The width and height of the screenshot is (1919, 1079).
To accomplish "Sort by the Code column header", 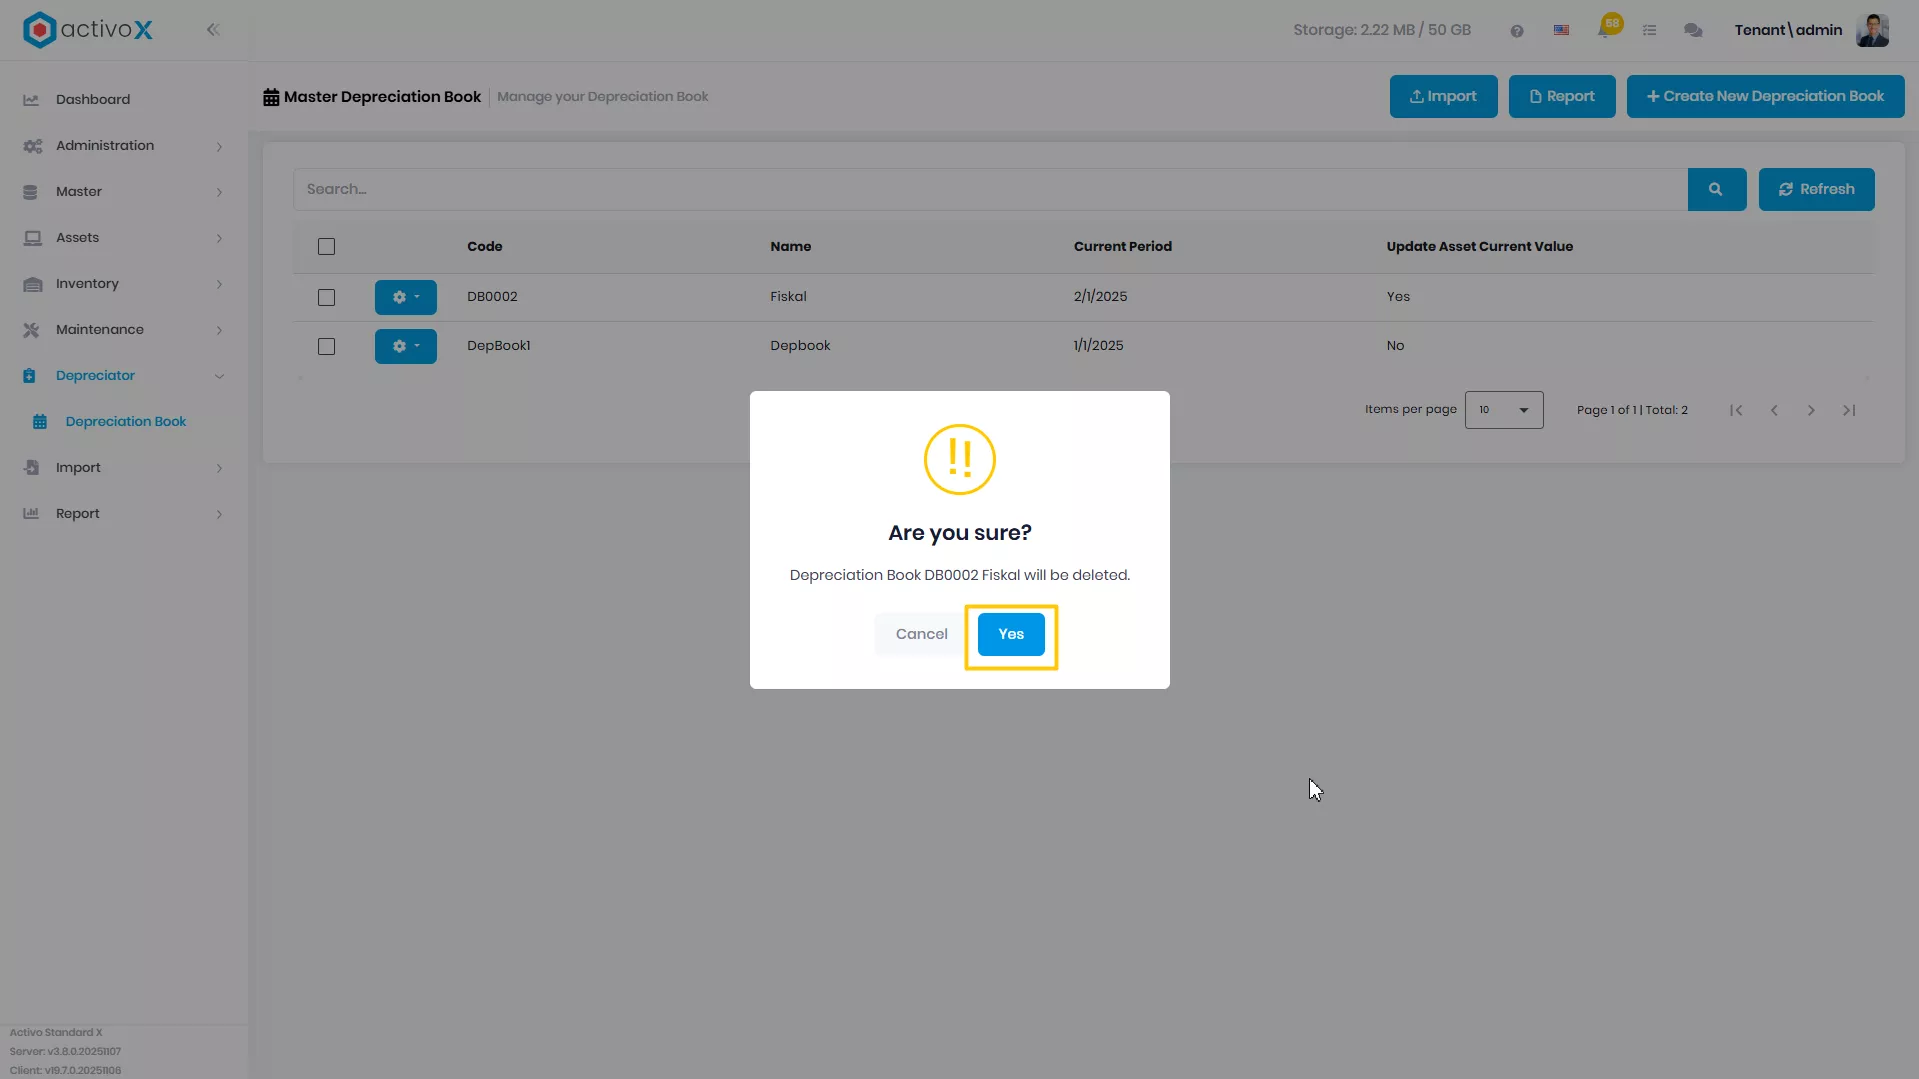I will [485, 247].
